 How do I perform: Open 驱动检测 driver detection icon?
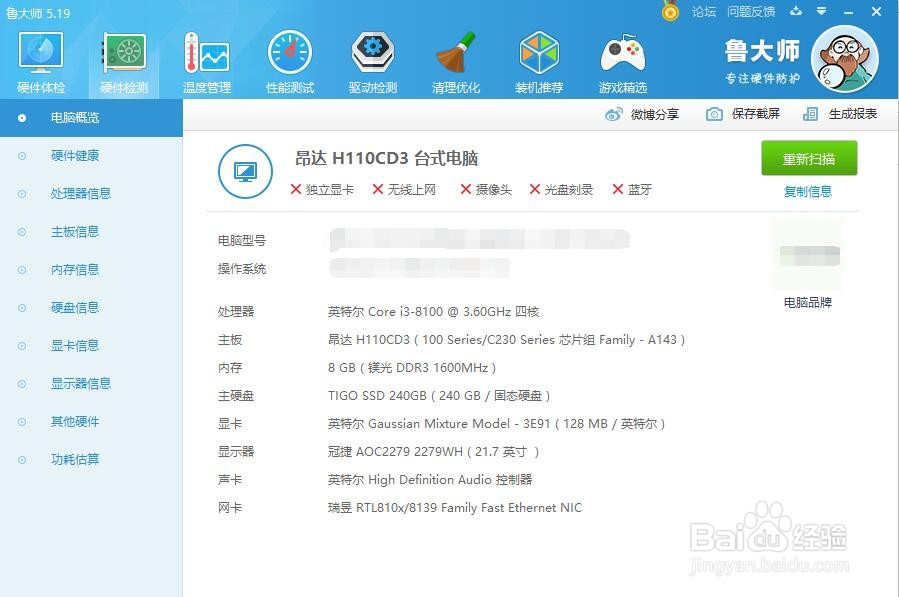pos(373,63)
